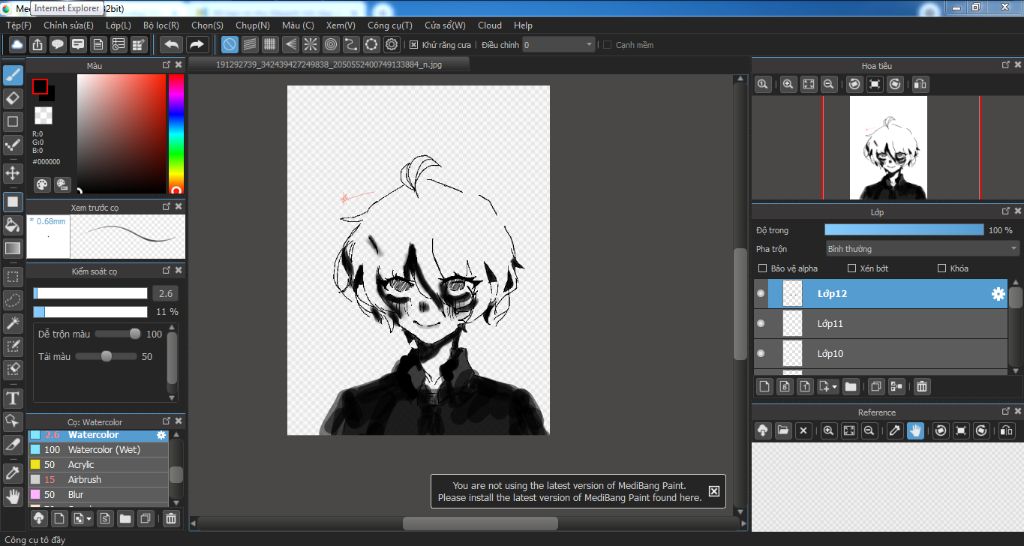Undock the Lớp layer panel
The image size is (1024, 546).
1006,212
